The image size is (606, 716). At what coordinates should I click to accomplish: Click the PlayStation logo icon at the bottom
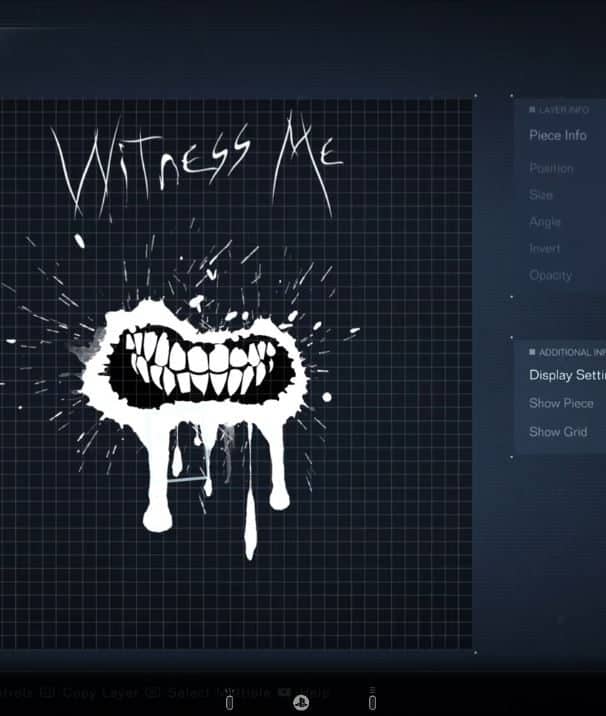pos(301,702)
